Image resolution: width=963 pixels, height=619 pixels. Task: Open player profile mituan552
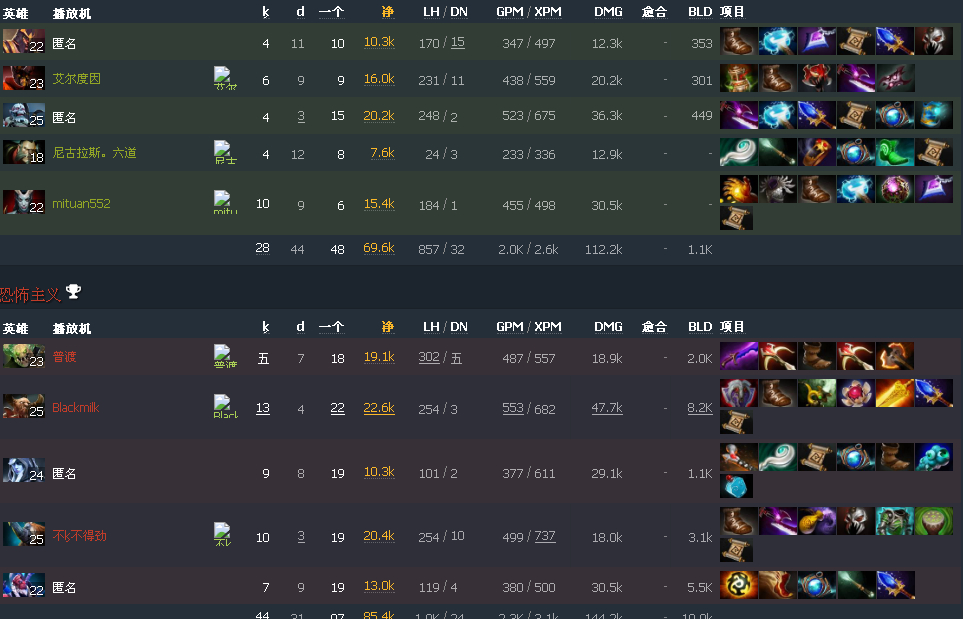81,204
